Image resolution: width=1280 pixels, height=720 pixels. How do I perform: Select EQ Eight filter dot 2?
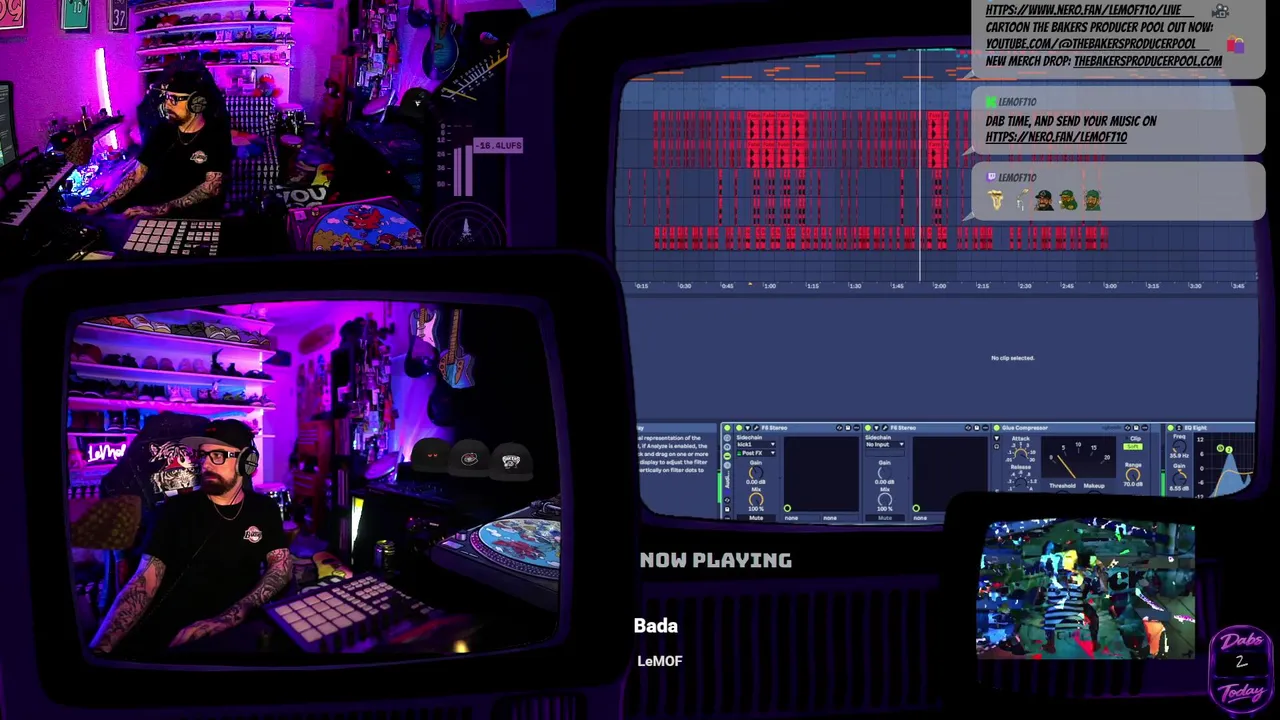pos(1229,450)
